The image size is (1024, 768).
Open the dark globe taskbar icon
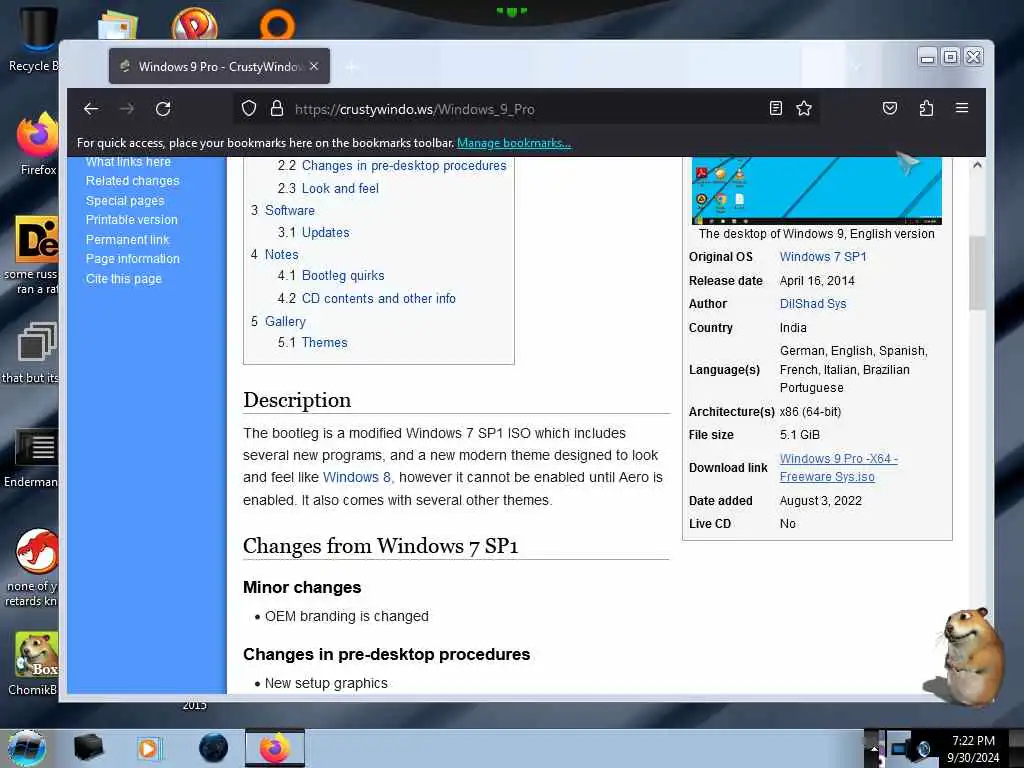coord(213,748)
